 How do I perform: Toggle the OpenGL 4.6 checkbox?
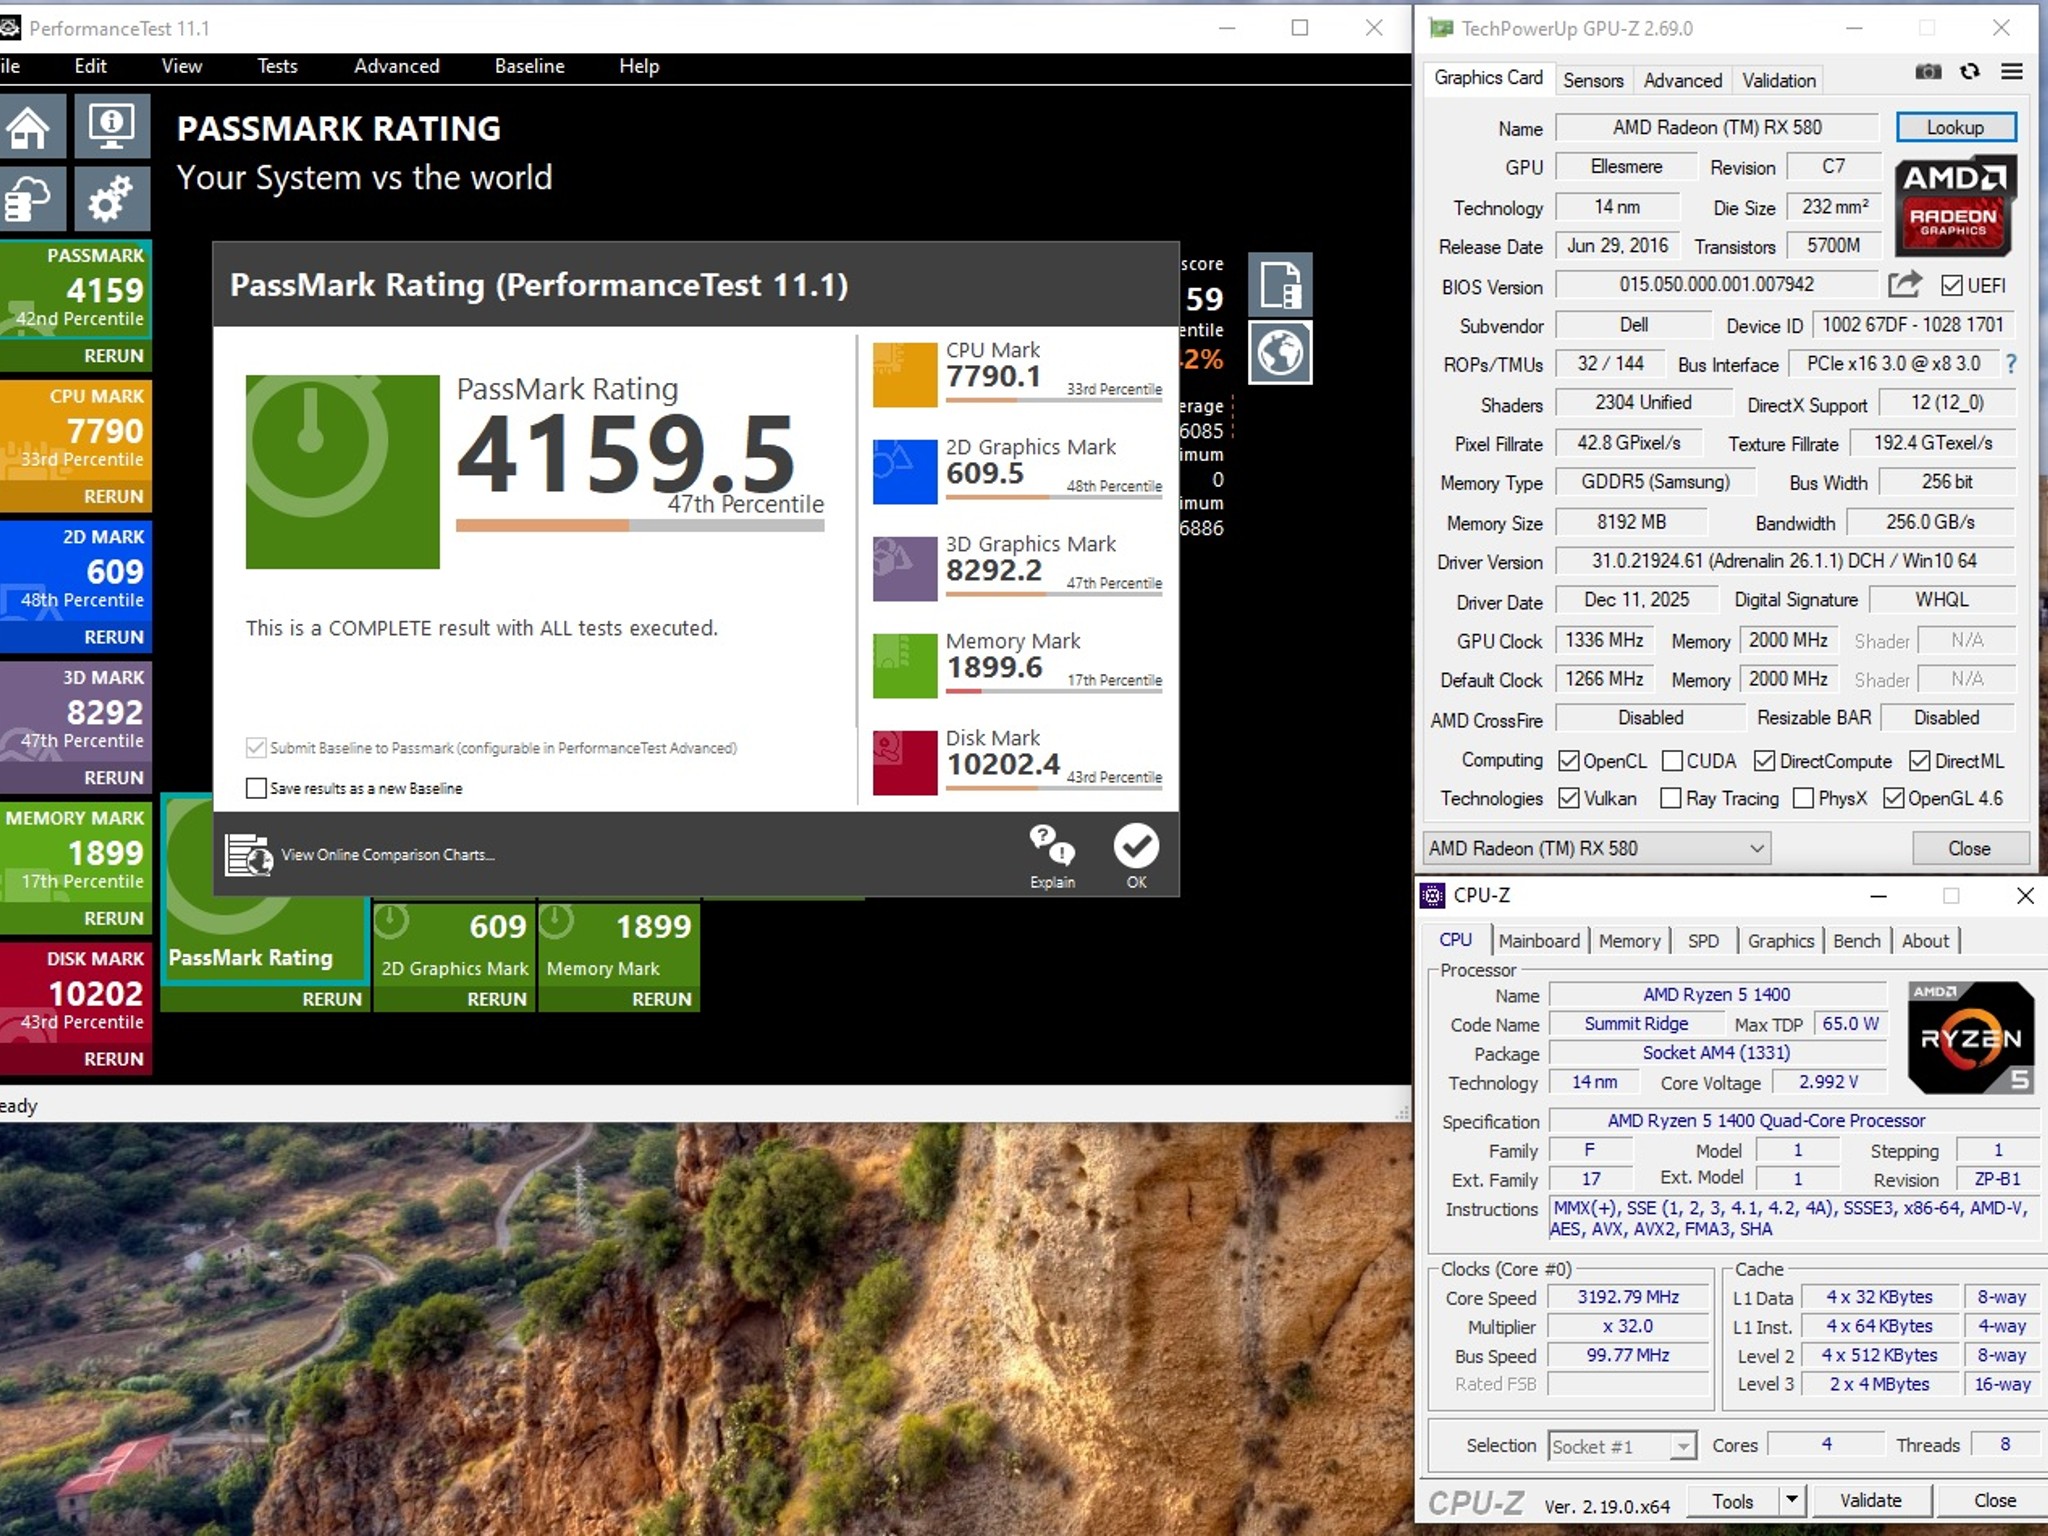[x=1893, y=798]
